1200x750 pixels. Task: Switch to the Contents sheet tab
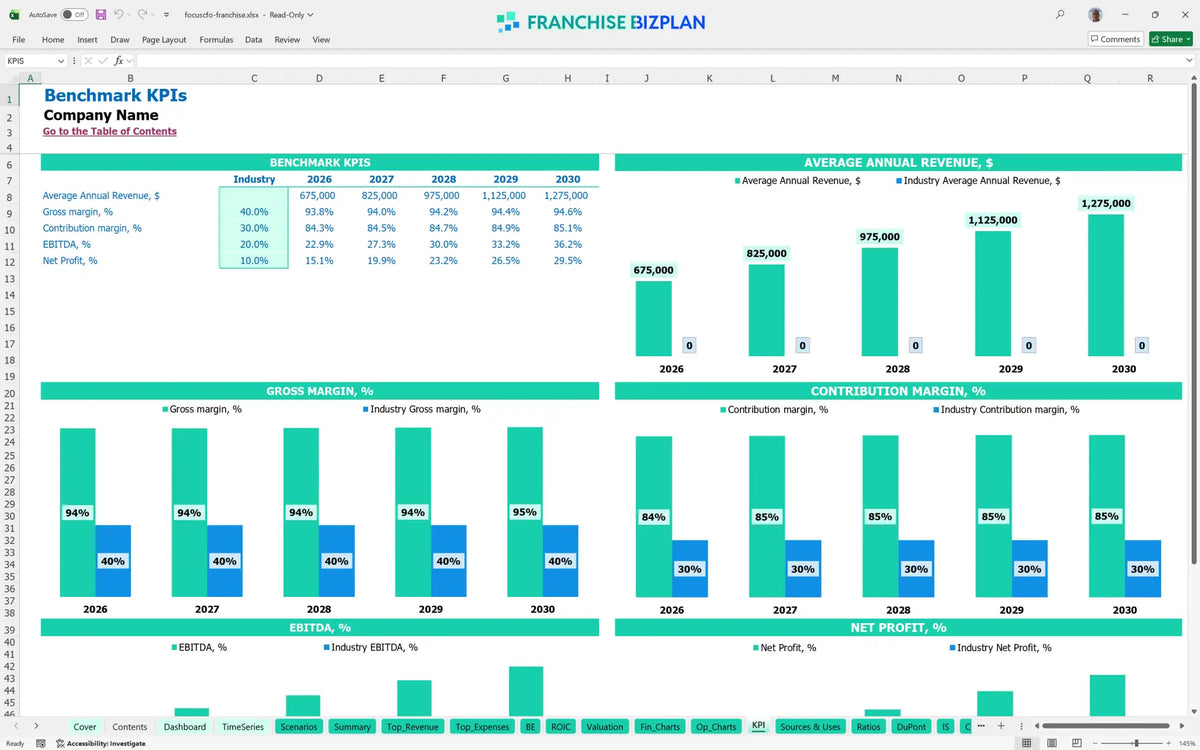pyautogui.click(x=130, y=727)
